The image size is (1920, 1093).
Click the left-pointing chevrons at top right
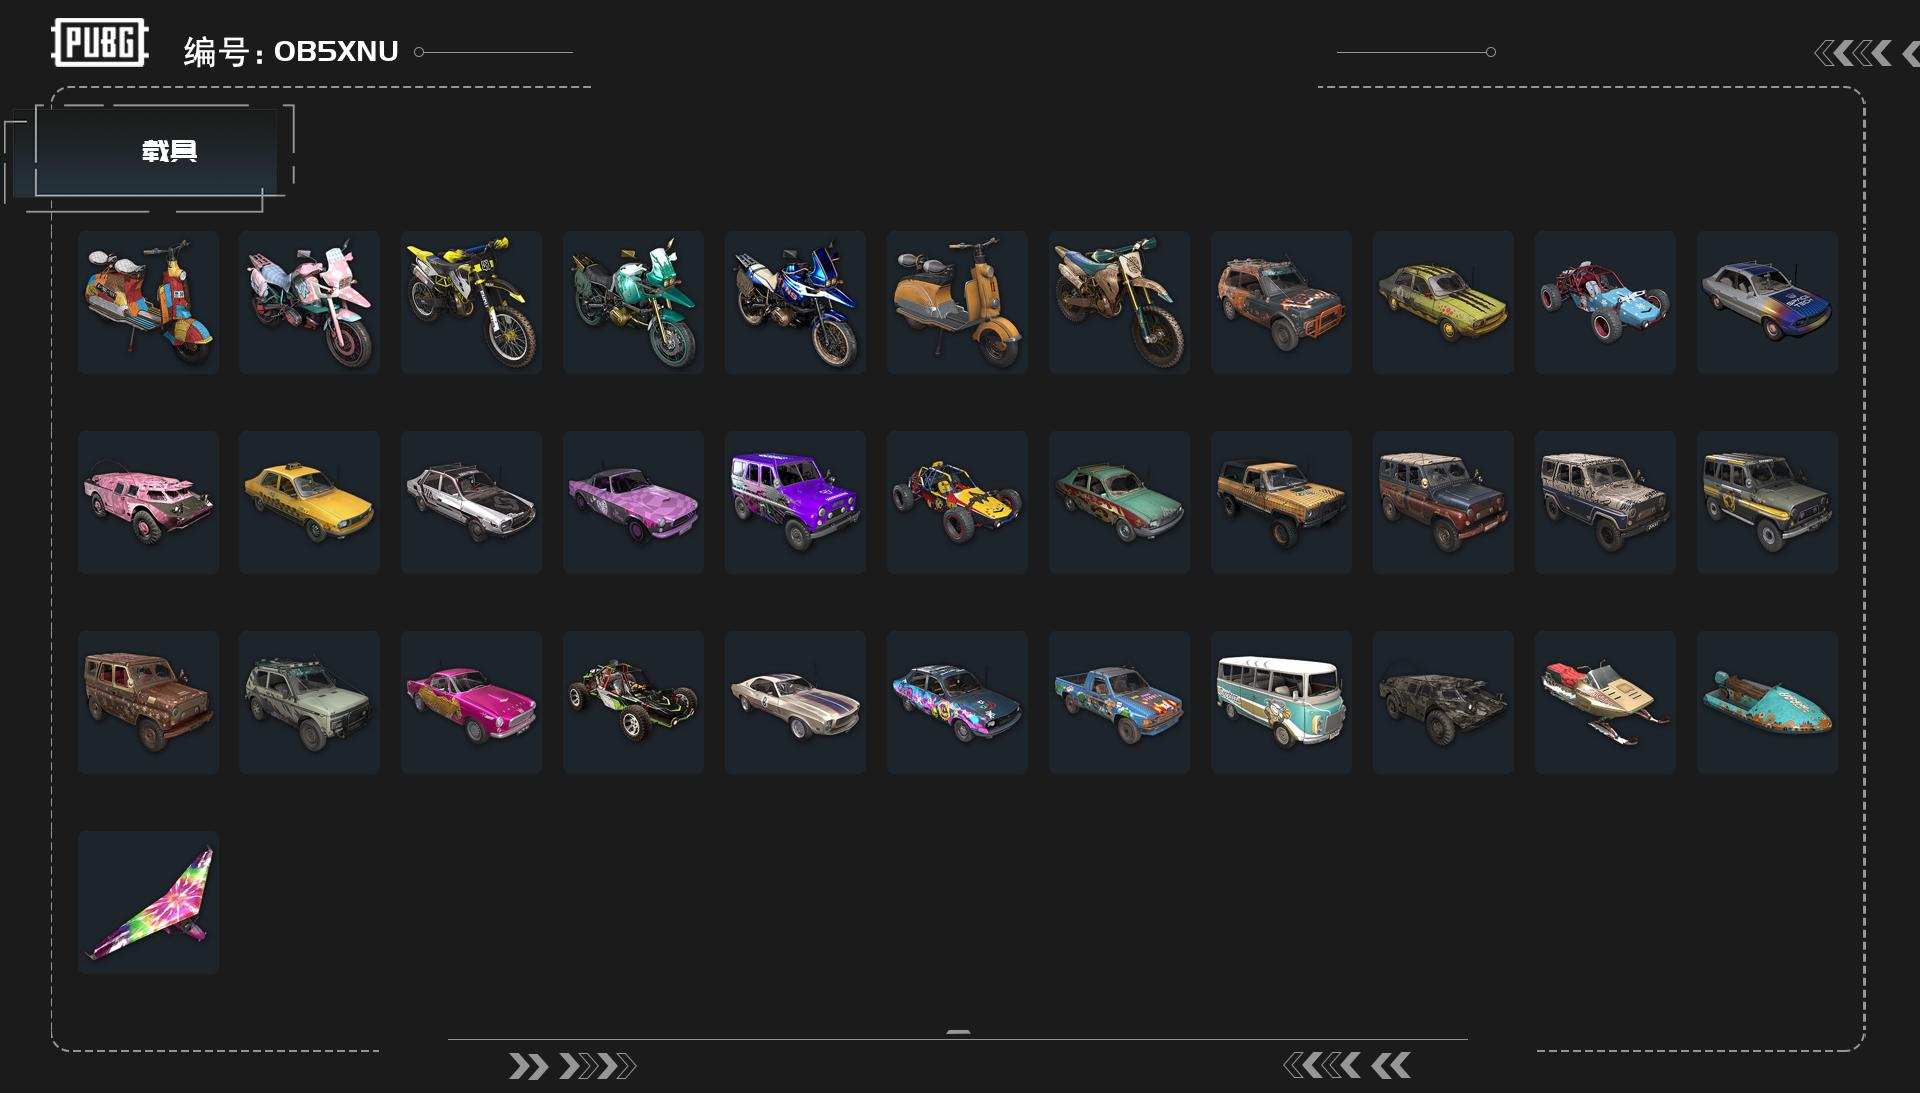click(x=1866, y=53)
